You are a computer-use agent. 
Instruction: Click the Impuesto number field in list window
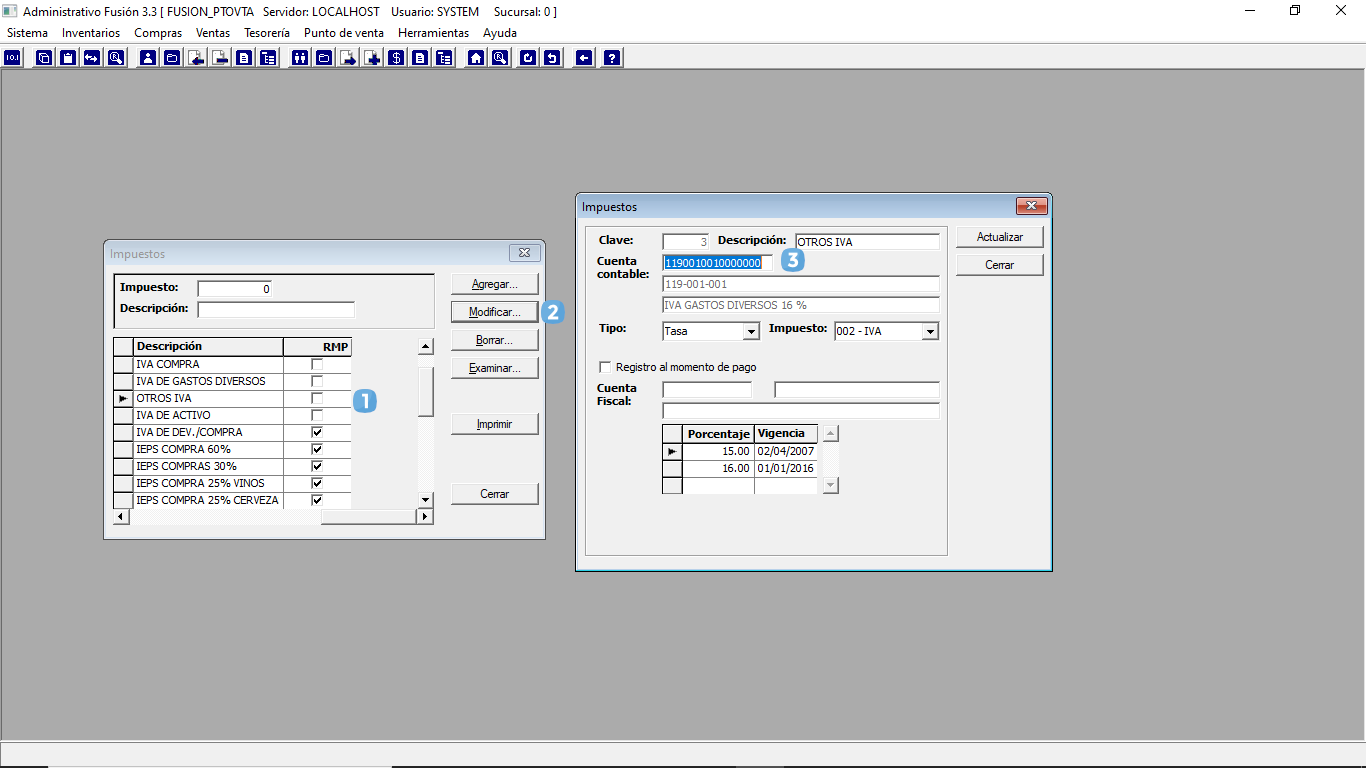coord(235,289)
